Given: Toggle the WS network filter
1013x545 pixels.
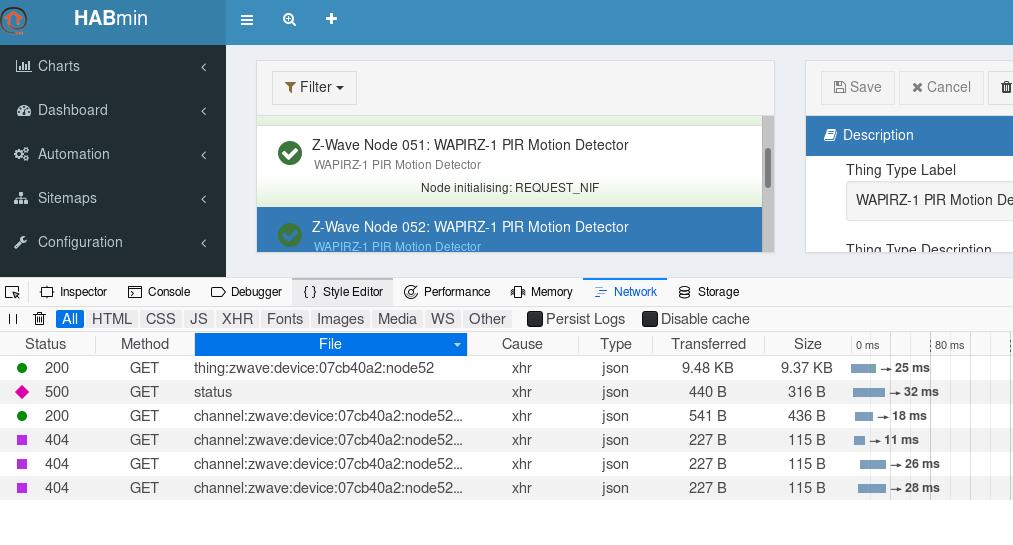Looking at the screenshot, I should point(443,319).
